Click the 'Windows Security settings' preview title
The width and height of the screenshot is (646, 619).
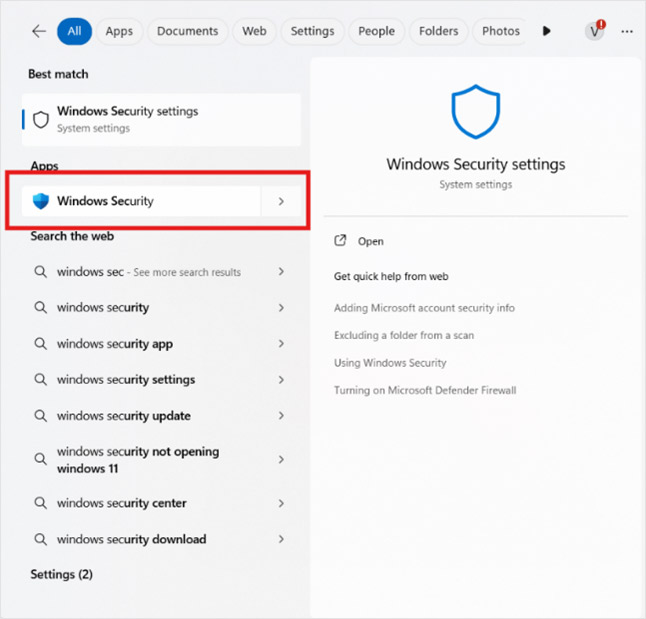point(476,164)
